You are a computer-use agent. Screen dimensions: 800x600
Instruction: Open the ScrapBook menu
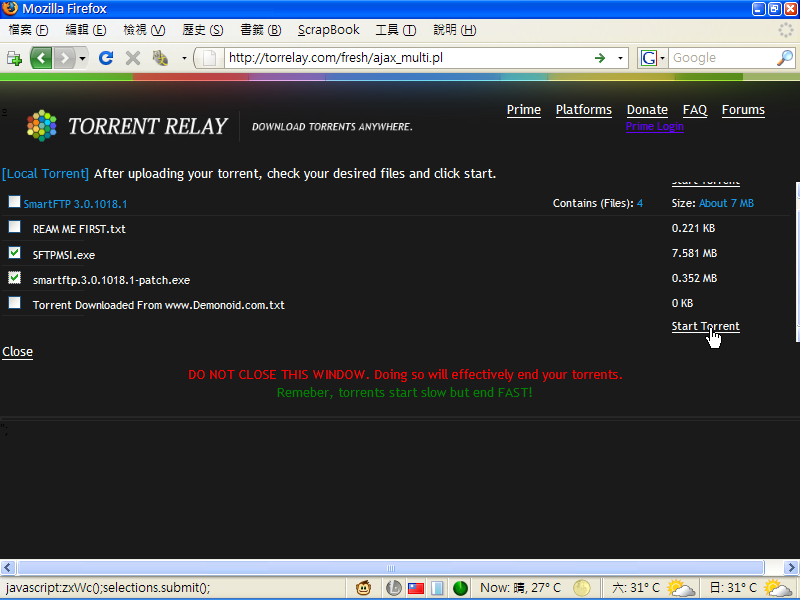(329, 30)
